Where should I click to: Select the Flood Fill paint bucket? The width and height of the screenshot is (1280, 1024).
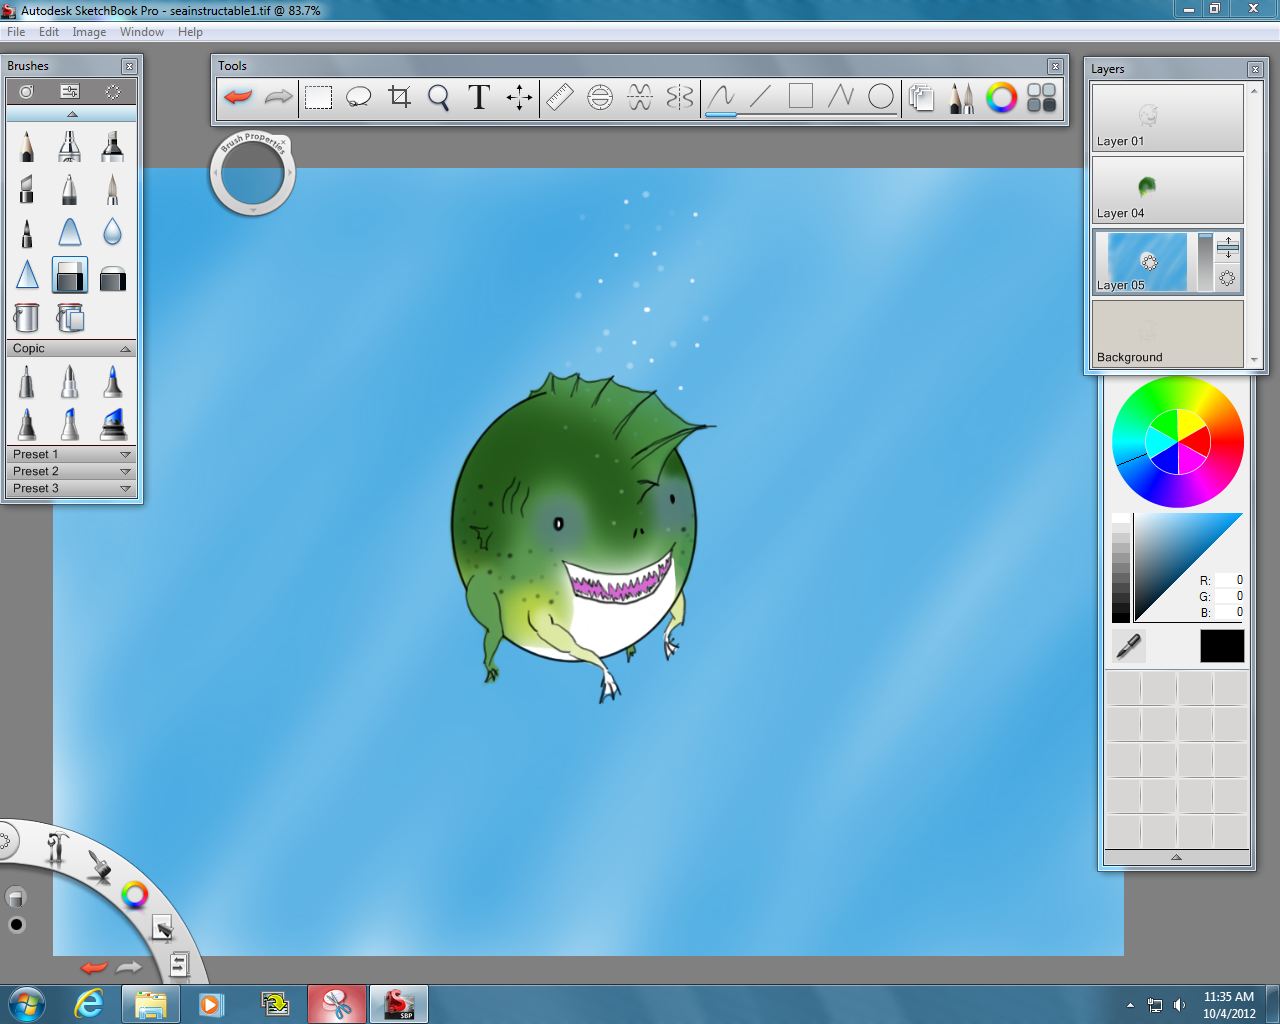[x=26, y=318]
